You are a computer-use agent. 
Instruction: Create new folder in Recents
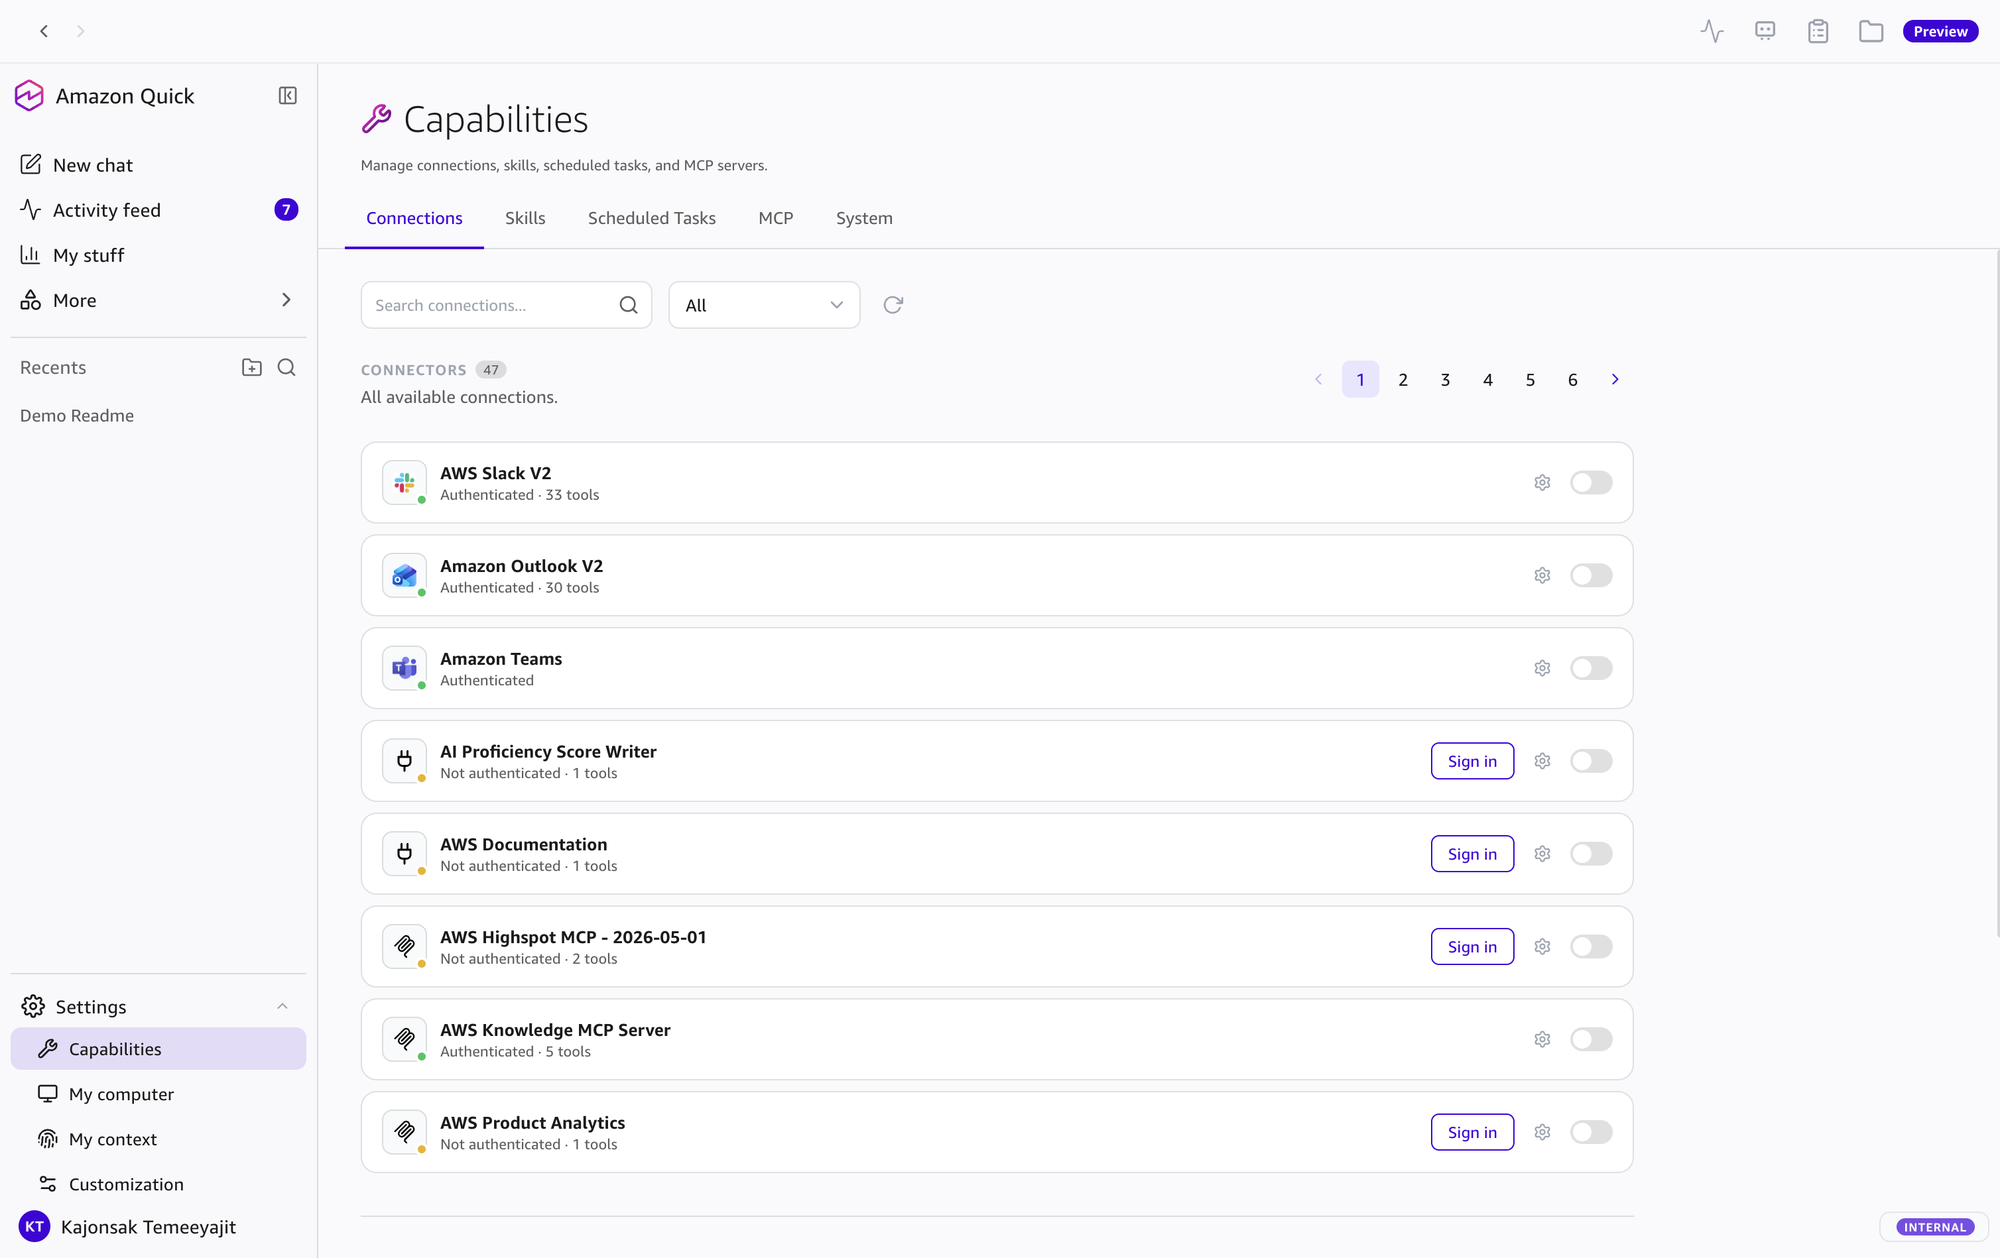(x=252, y=368)
